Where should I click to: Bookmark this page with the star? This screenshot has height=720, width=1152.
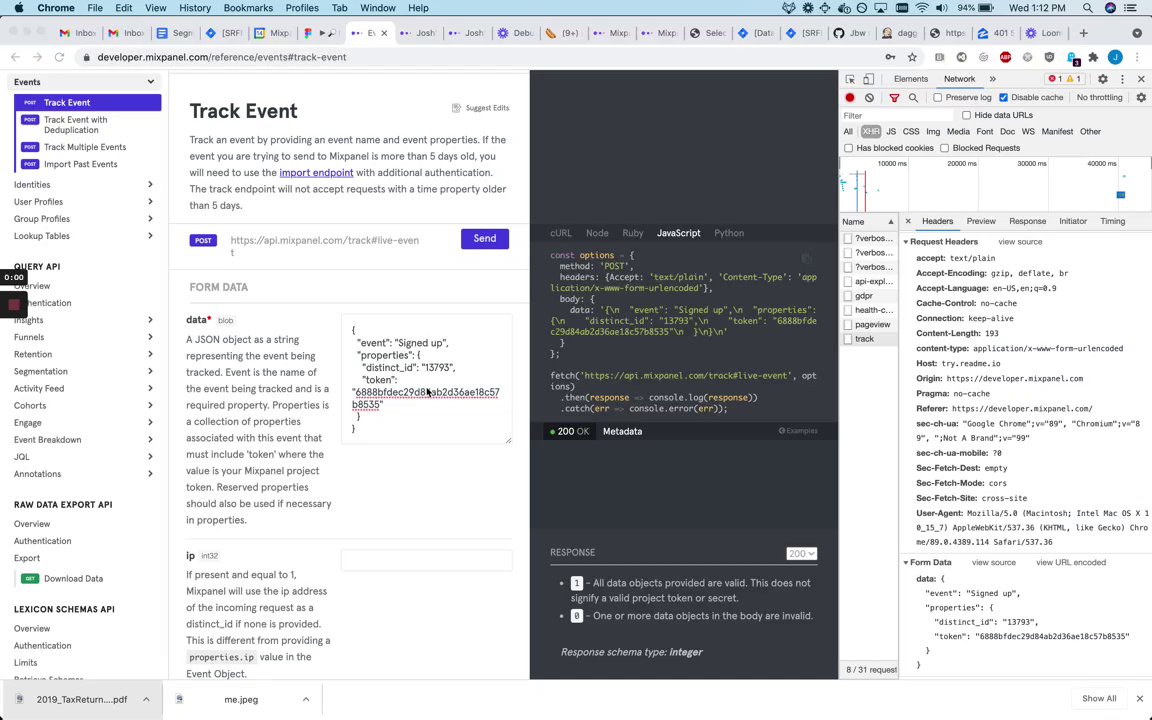912,57
